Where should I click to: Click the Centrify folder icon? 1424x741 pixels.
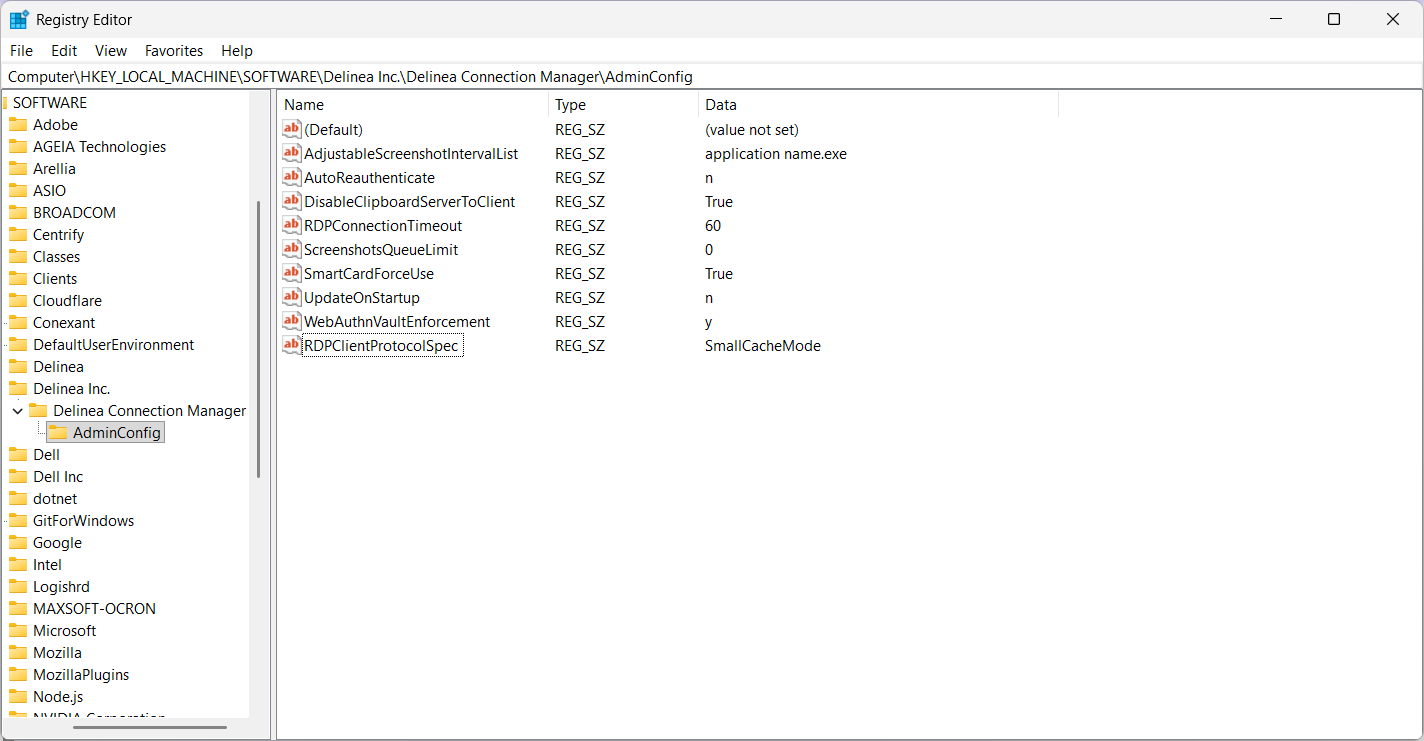pos(18,235)
